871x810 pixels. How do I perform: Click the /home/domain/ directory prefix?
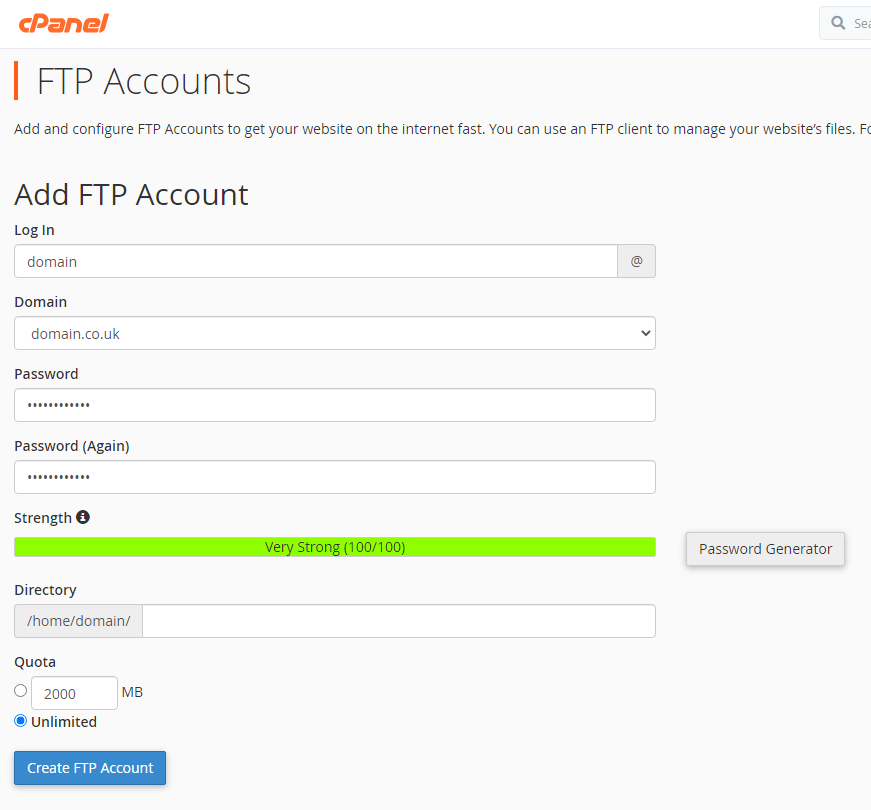77,621
